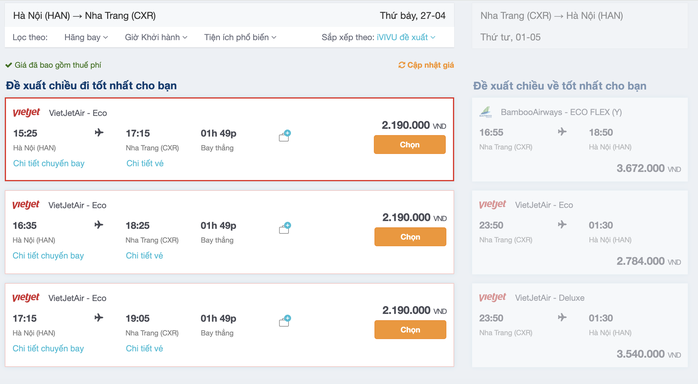Change sorting from iVIVU đề xuất
Screen dimensions: 698x384
[406, 37]
